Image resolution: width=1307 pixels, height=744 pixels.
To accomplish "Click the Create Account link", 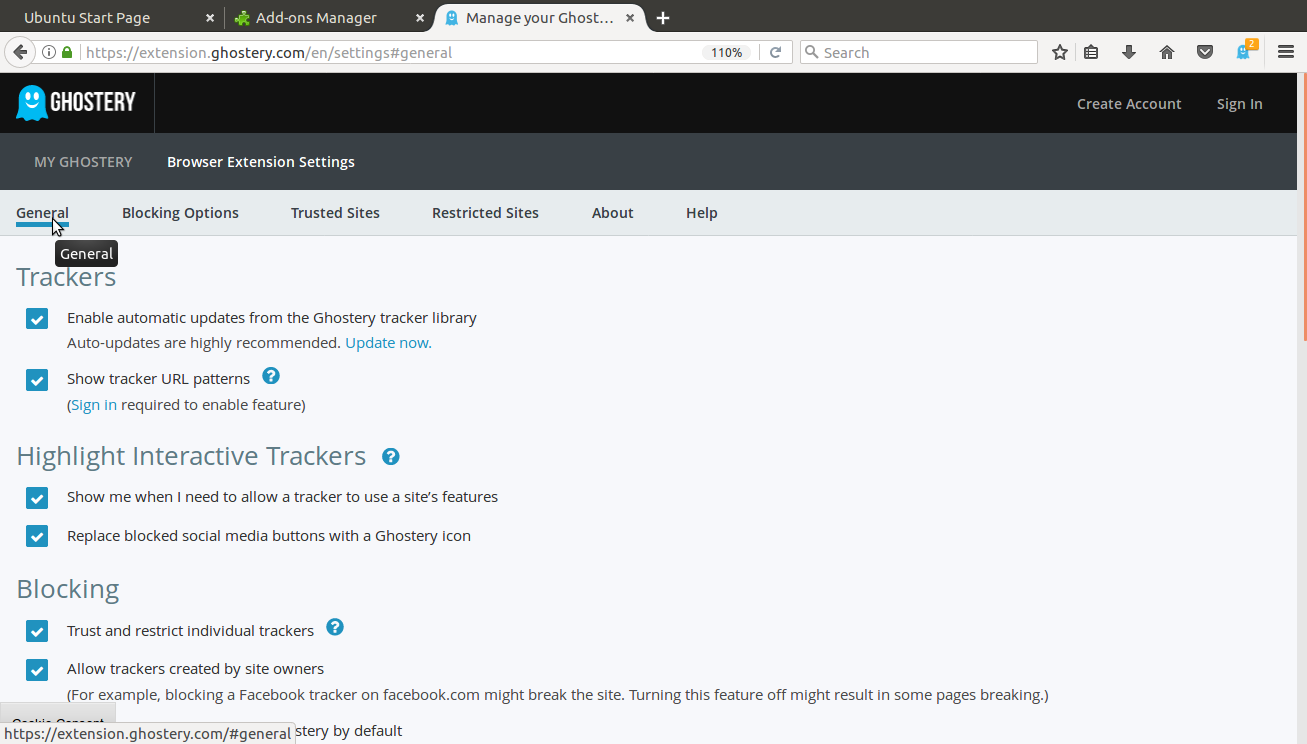I will pyautogui.click(x=1129, y=103).
